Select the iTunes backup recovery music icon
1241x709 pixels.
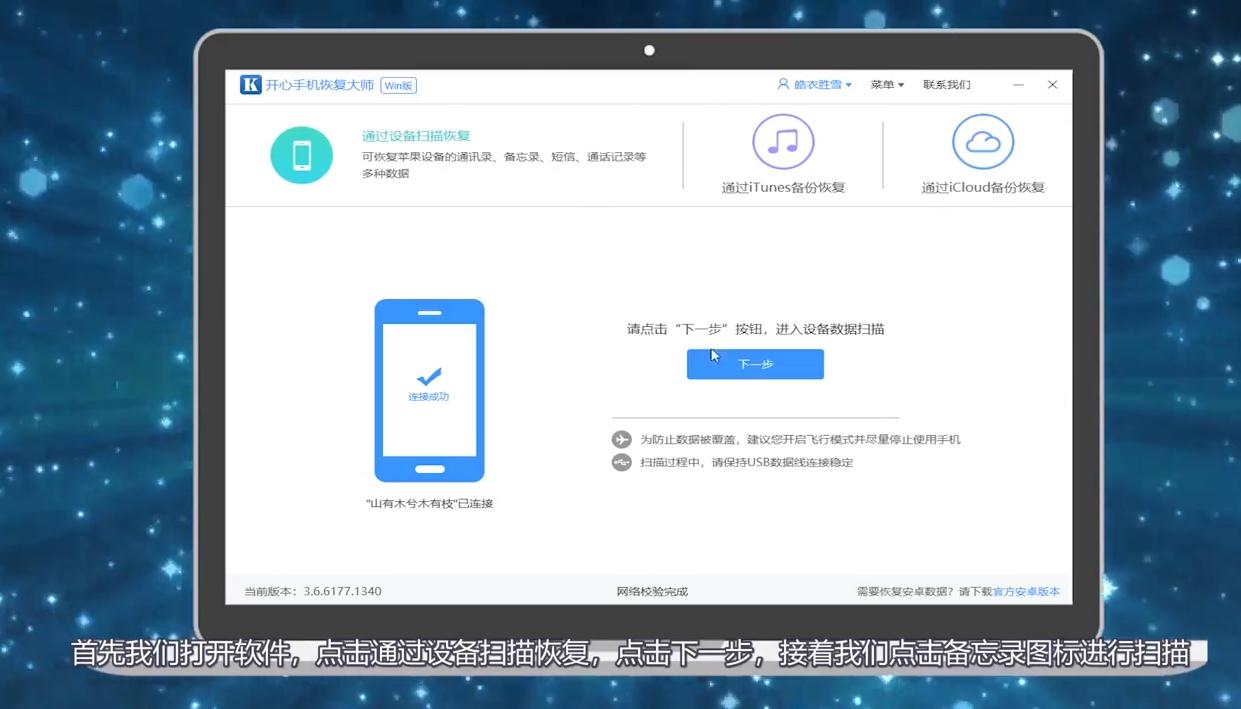(x=783, y=142)
